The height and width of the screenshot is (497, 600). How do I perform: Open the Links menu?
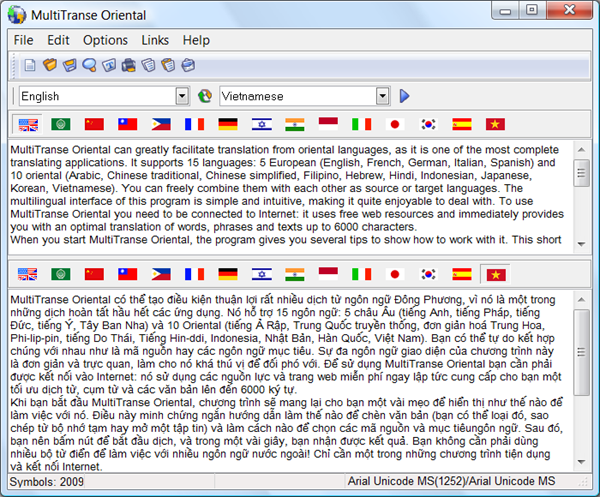click(x=155, y=40)
